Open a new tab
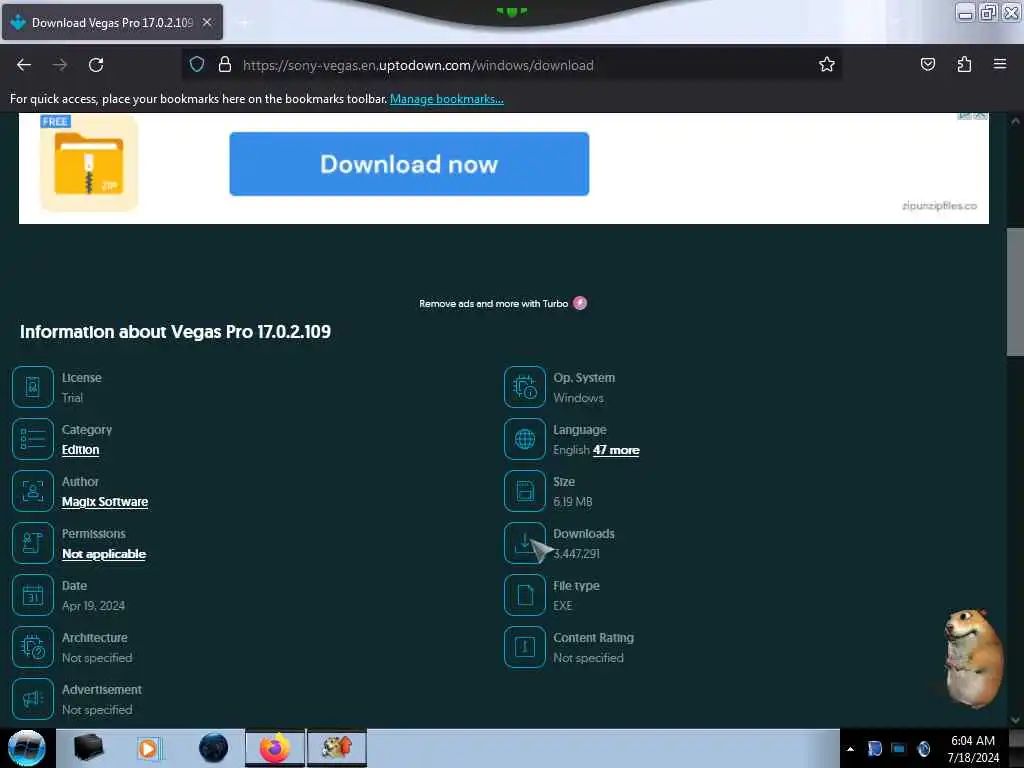This screenshot has height=768, width=1024. [244, 23]
